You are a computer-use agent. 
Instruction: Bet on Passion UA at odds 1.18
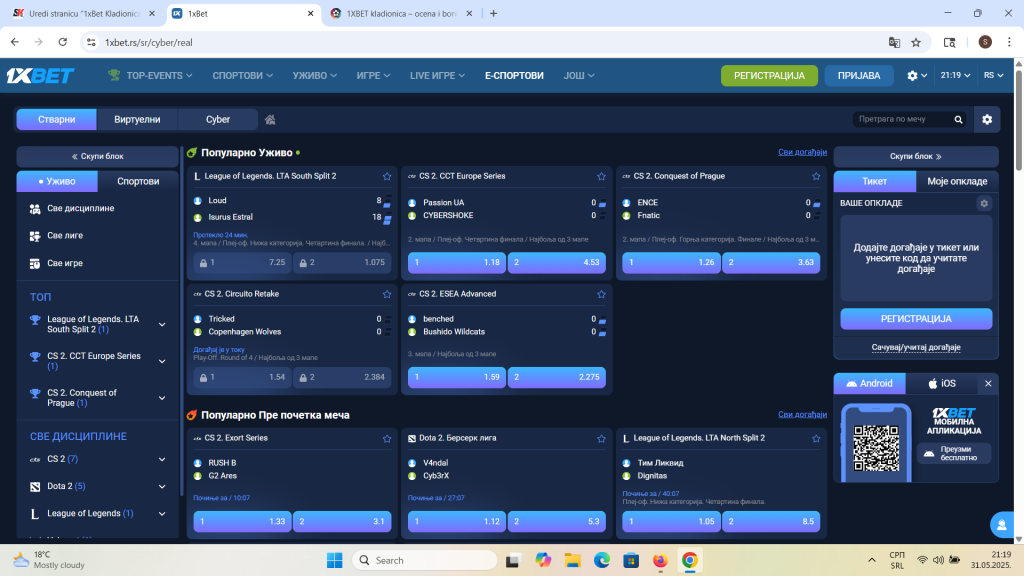coord(456,263)
